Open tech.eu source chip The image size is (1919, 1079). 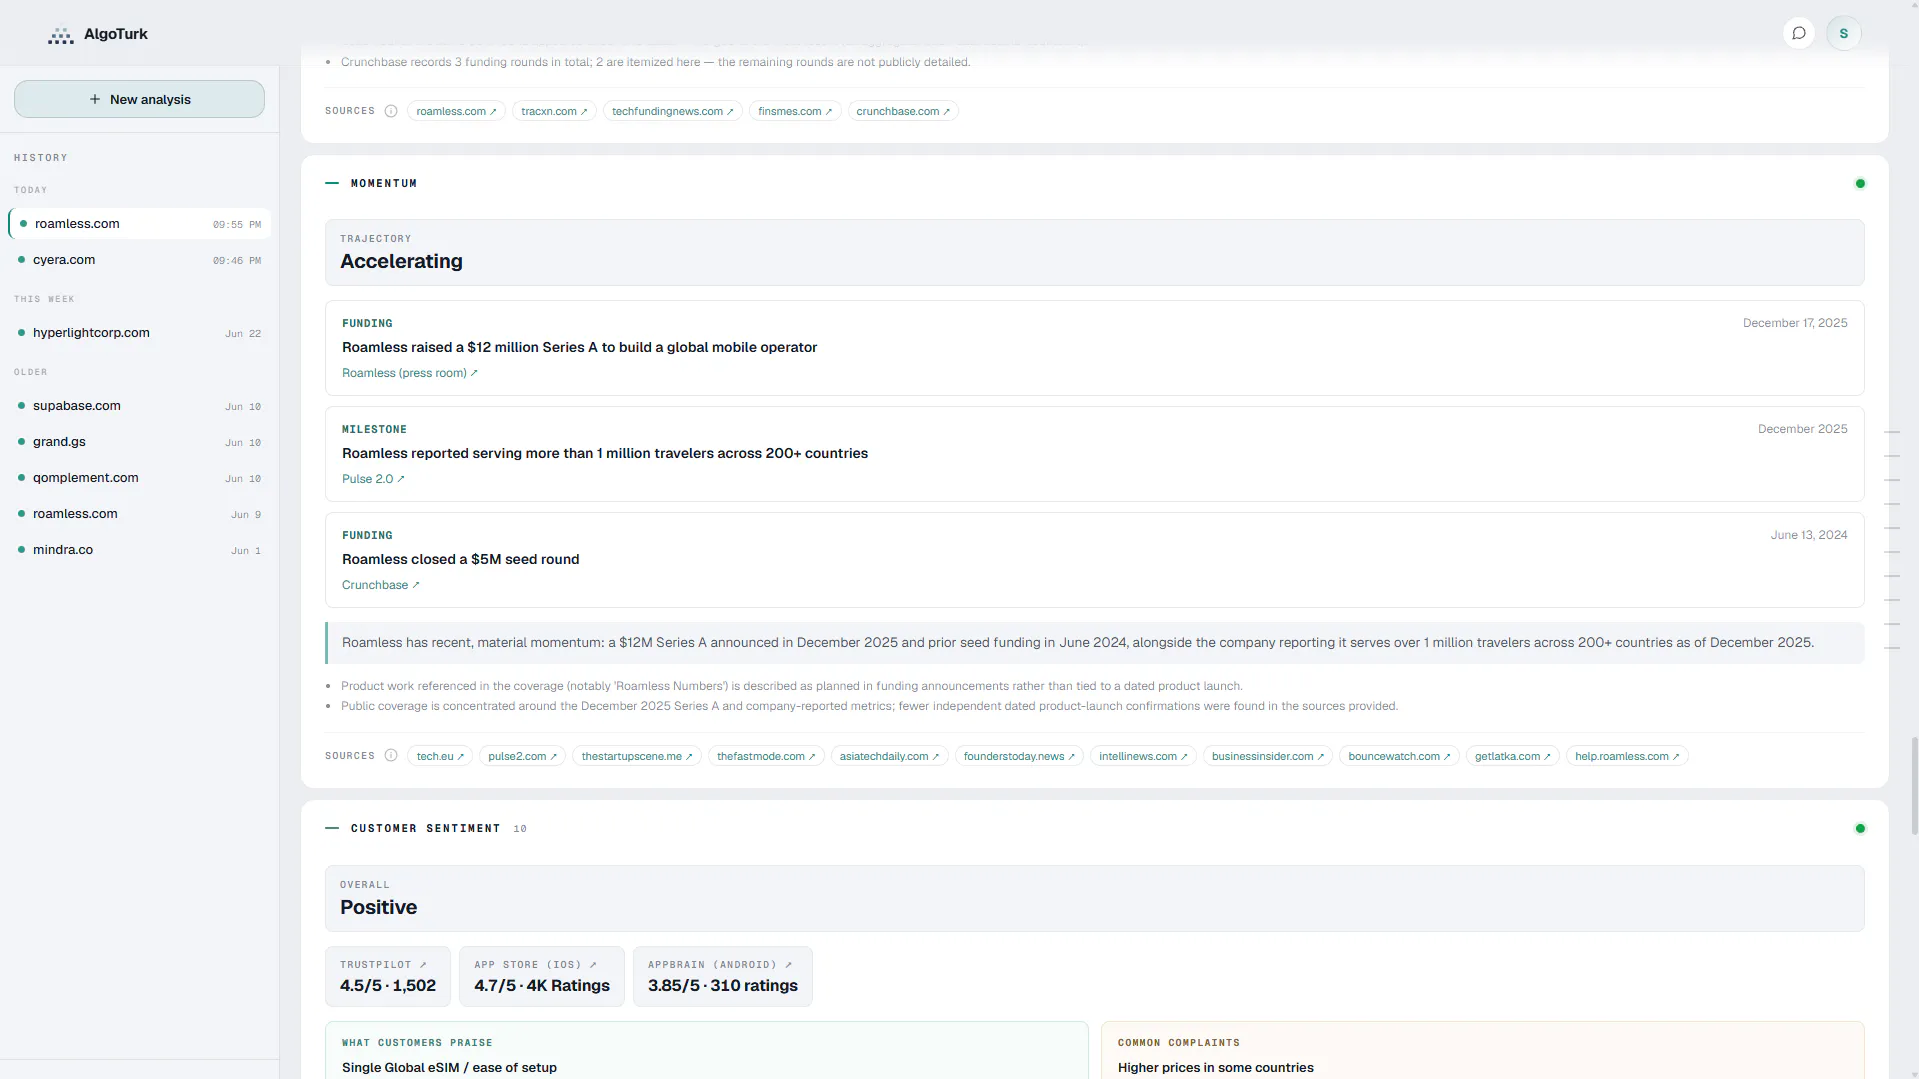[x=440, y=756]
